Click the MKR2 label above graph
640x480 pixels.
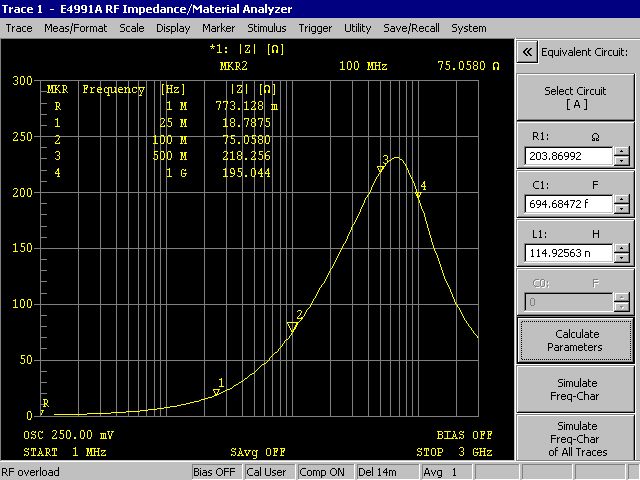coord(233,66)
